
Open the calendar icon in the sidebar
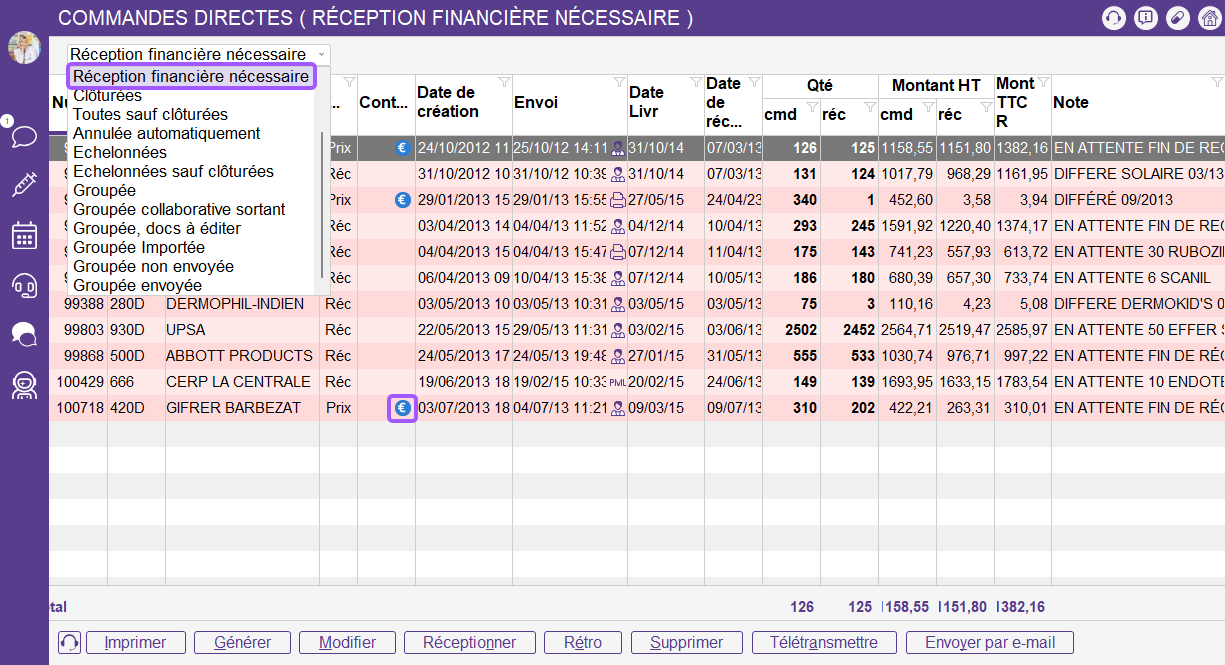[24, 236]
